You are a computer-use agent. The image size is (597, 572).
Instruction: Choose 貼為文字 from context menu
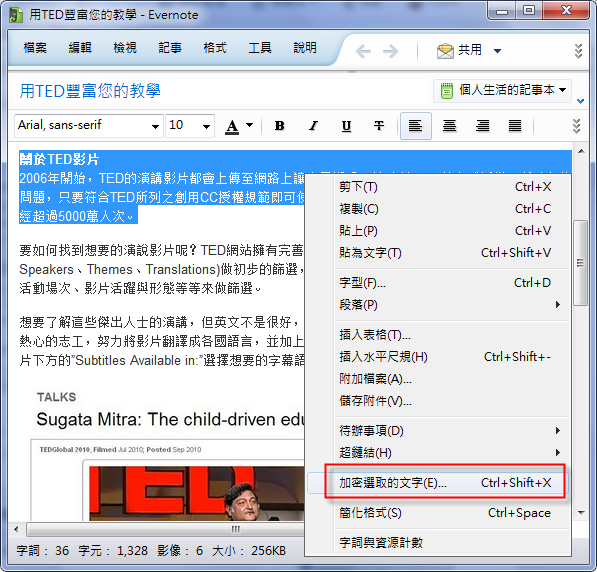[438, 252]
